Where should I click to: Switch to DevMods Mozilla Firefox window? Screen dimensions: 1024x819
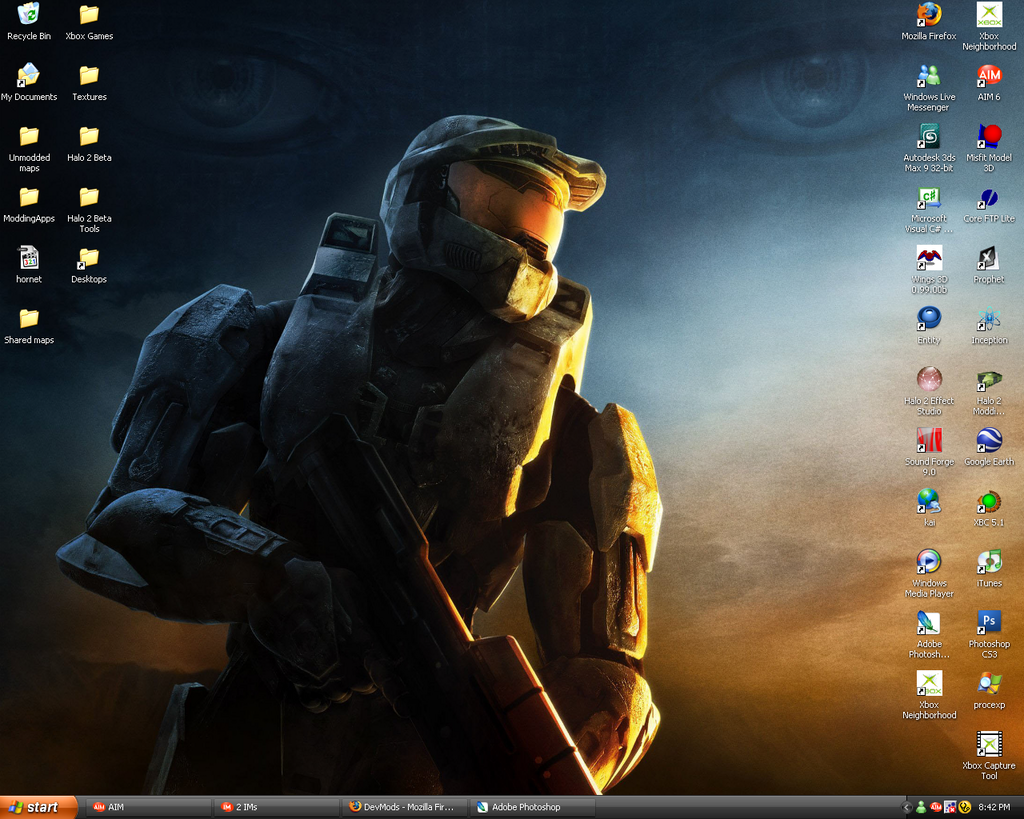point(405,807)
